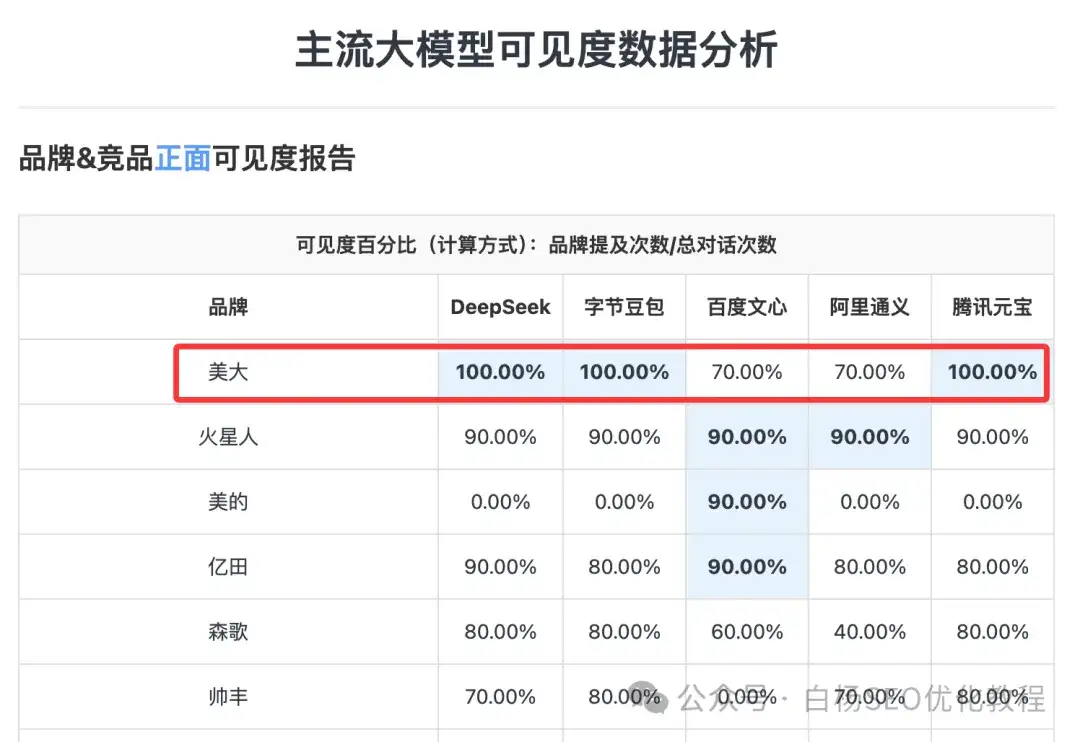The width and height of the screenshot is (1080, 742).
Task: Click the 亿田 brand cell
Action: (228, 567)
